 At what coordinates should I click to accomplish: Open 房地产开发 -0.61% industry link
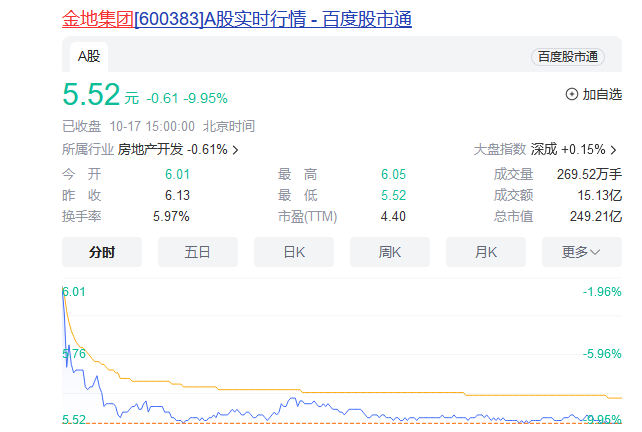172,149
